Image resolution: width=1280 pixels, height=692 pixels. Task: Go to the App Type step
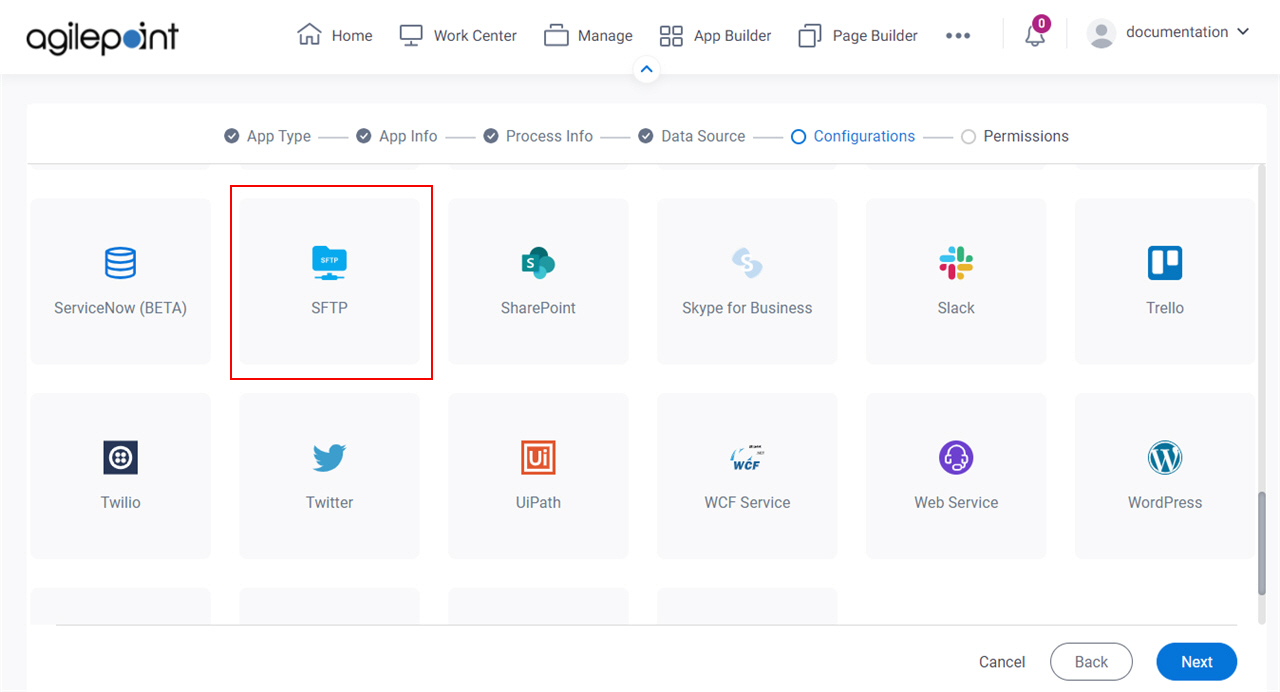[268, 136]
